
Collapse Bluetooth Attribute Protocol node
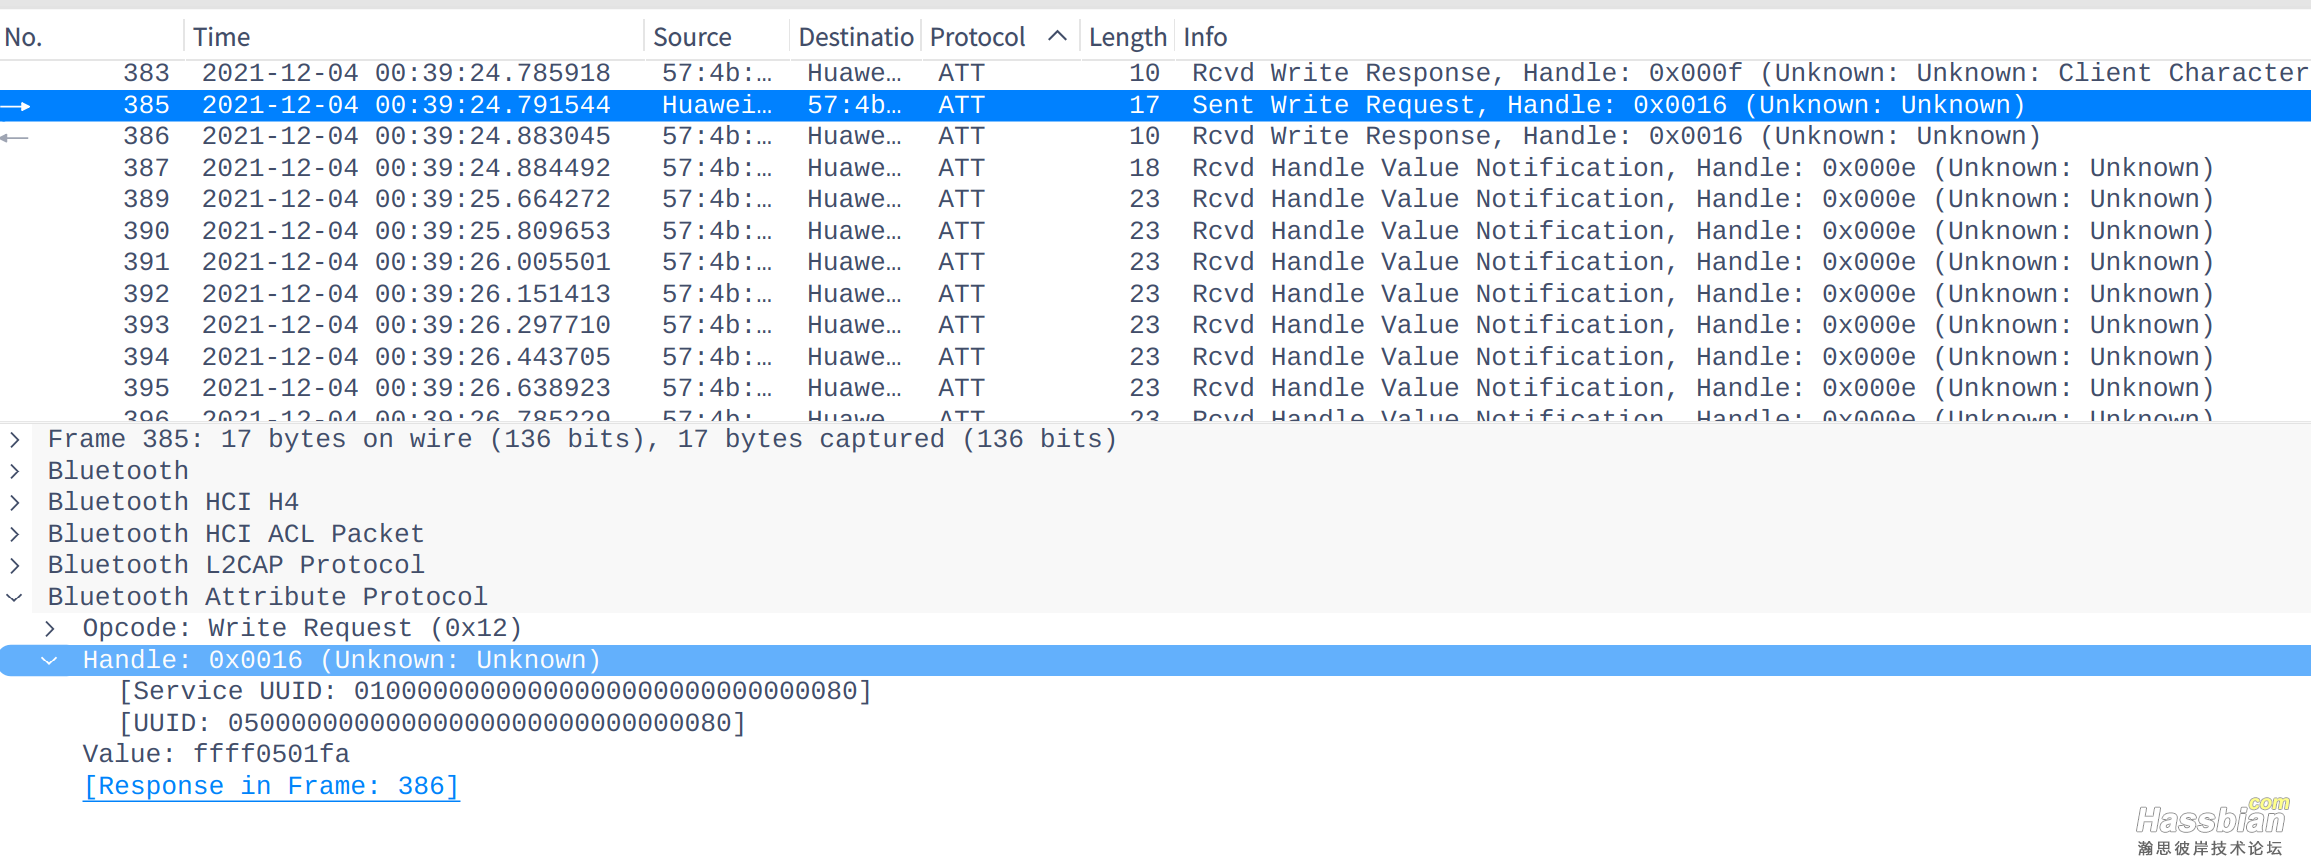pos(15,597)
